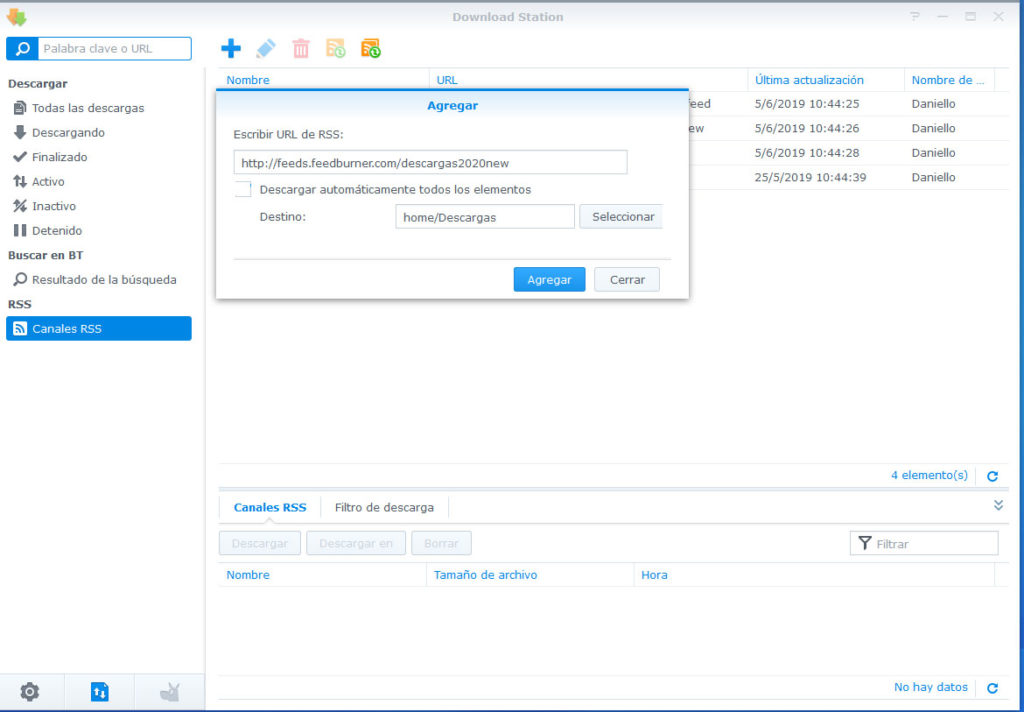
Task: Sort by Tamaño de archivo column header
Action: pyautogui.click(x=530, y=575)
